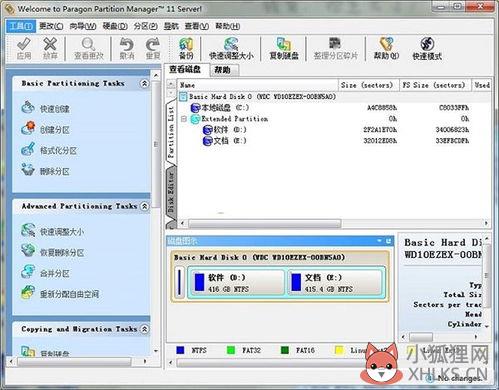Open the first menu in menu bar

(x=21, y=26)
